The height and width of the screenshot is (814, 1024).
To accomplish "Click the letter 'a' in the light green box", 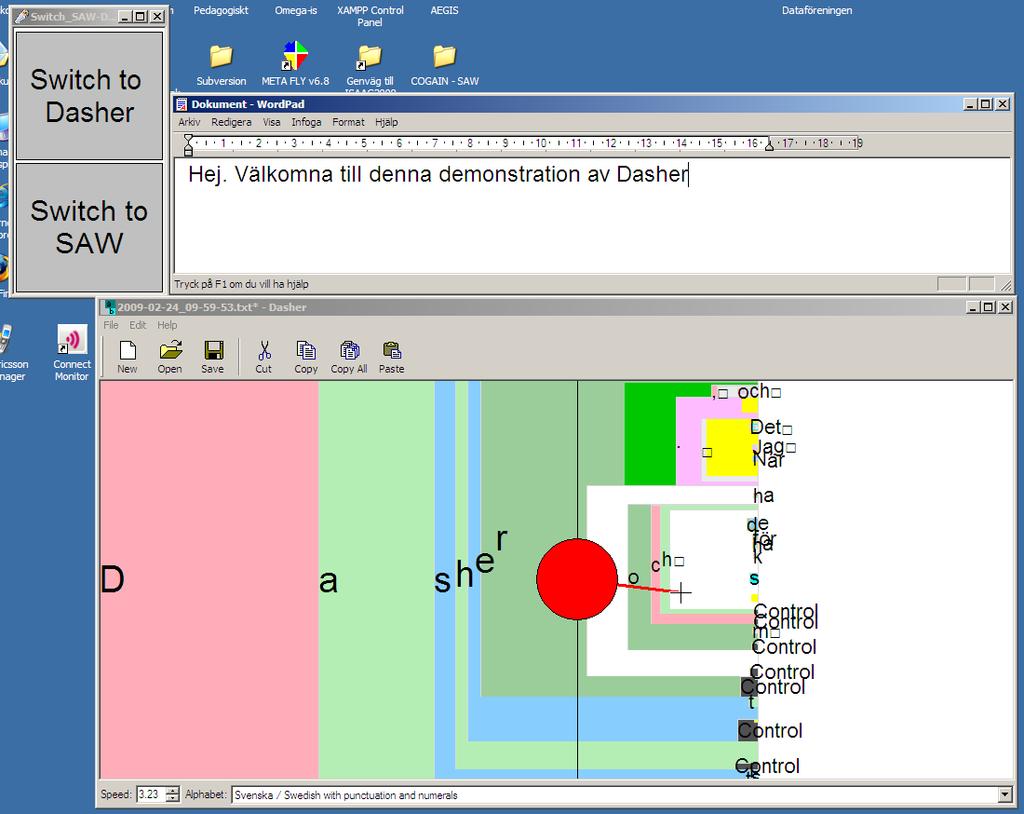I will coord(328,581).
